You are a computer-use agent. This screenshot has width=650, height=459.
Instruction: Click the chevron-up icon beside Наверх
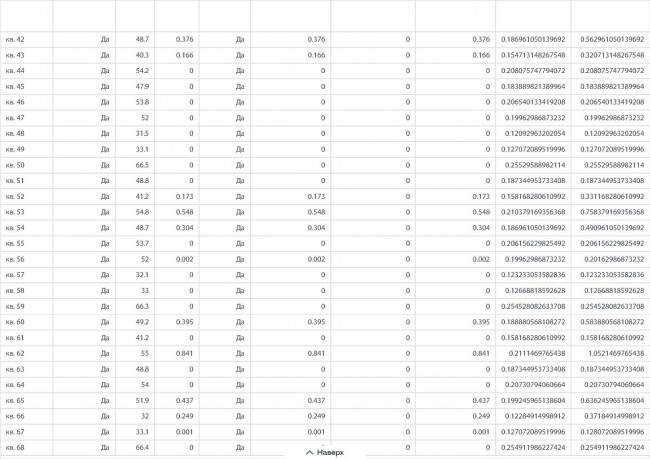click(x=309, y=452)
